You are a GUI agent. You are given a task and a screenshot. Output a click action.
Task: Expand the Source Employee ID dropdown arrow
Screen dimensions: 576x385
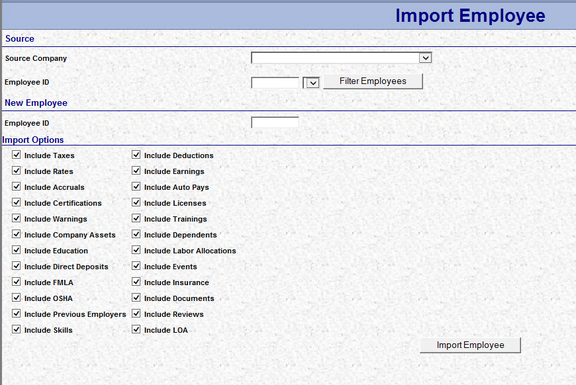(x=313, y=83)
